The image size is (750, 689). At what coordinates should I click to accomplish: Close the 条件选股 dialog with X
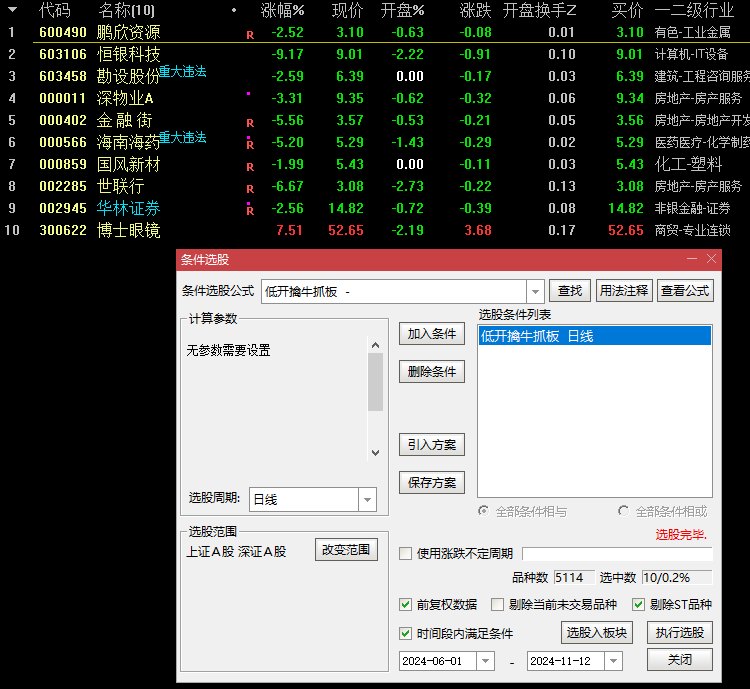711,259
